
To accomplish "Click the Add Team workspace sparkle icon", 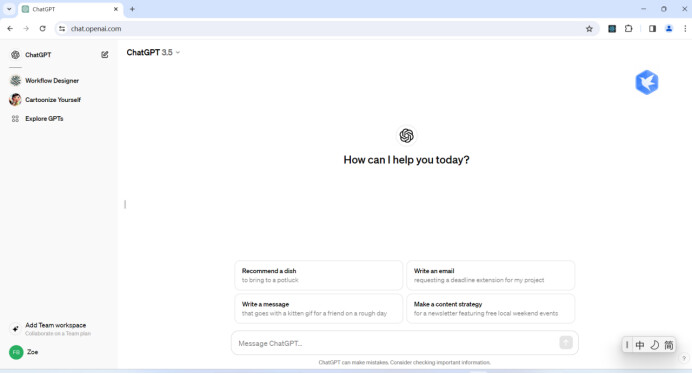I will [x=15, y=329].
